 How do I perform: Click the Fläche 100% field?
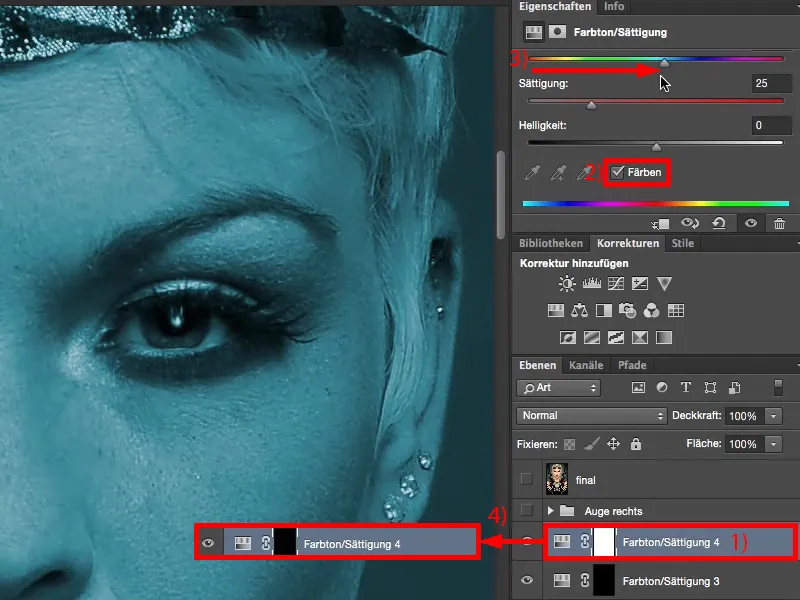745,444
